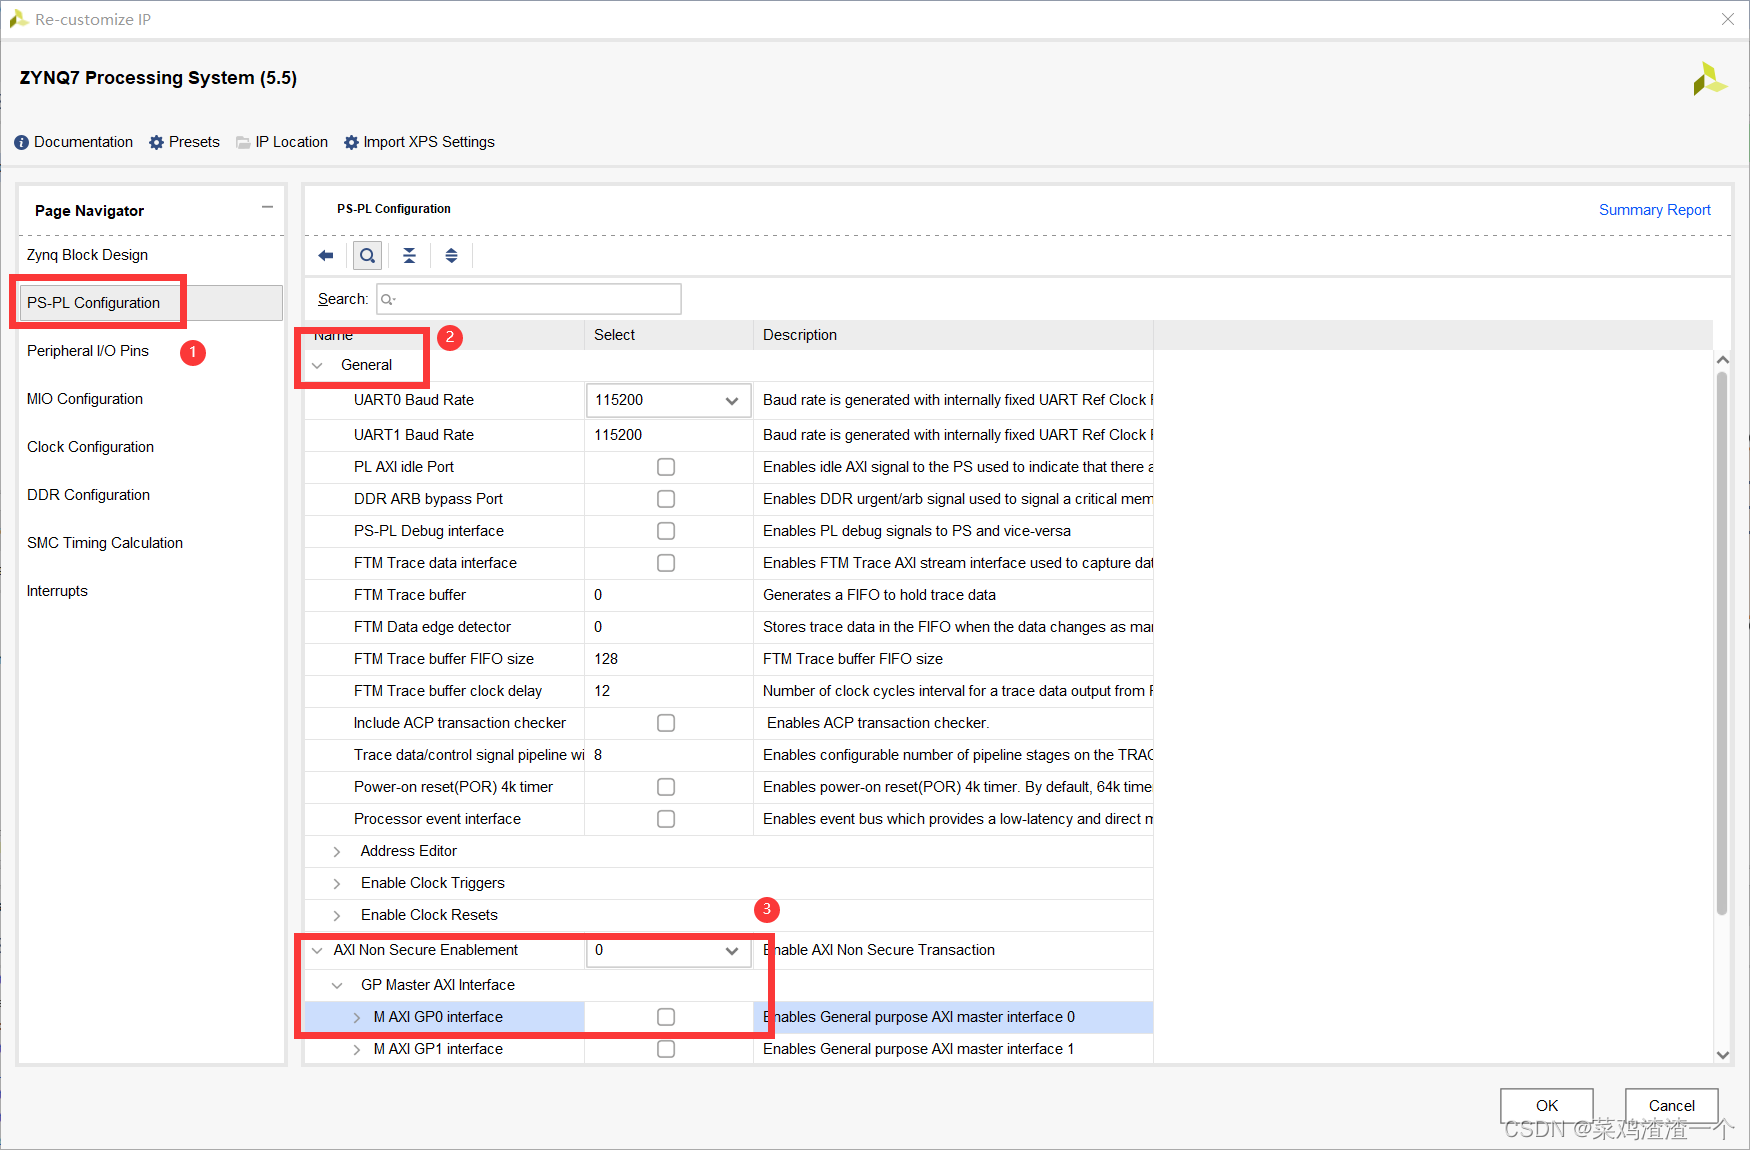Toggle PS-PL Debug interface checkbox
The image size is (1750, 1150).
(666, 531)
